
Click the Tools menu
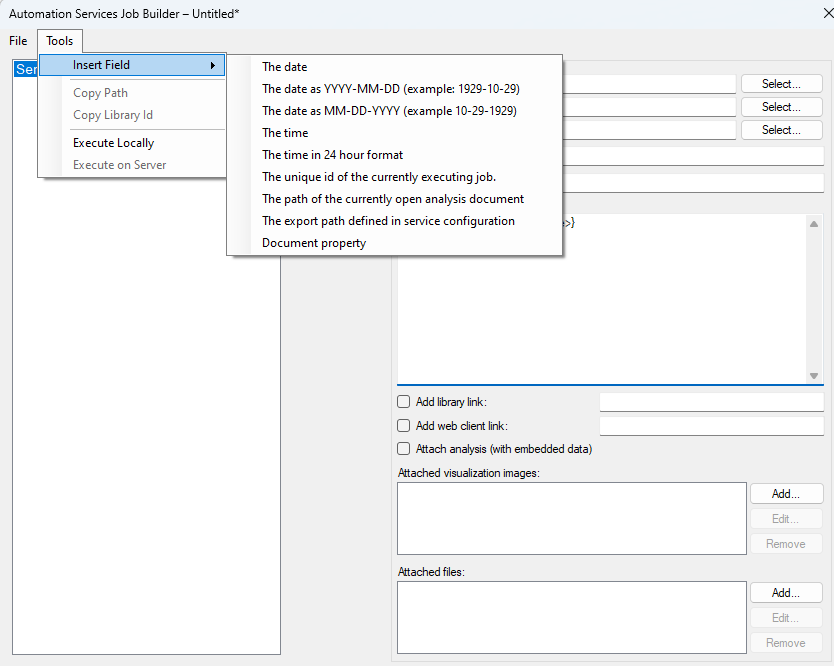(x=60, y=41)
